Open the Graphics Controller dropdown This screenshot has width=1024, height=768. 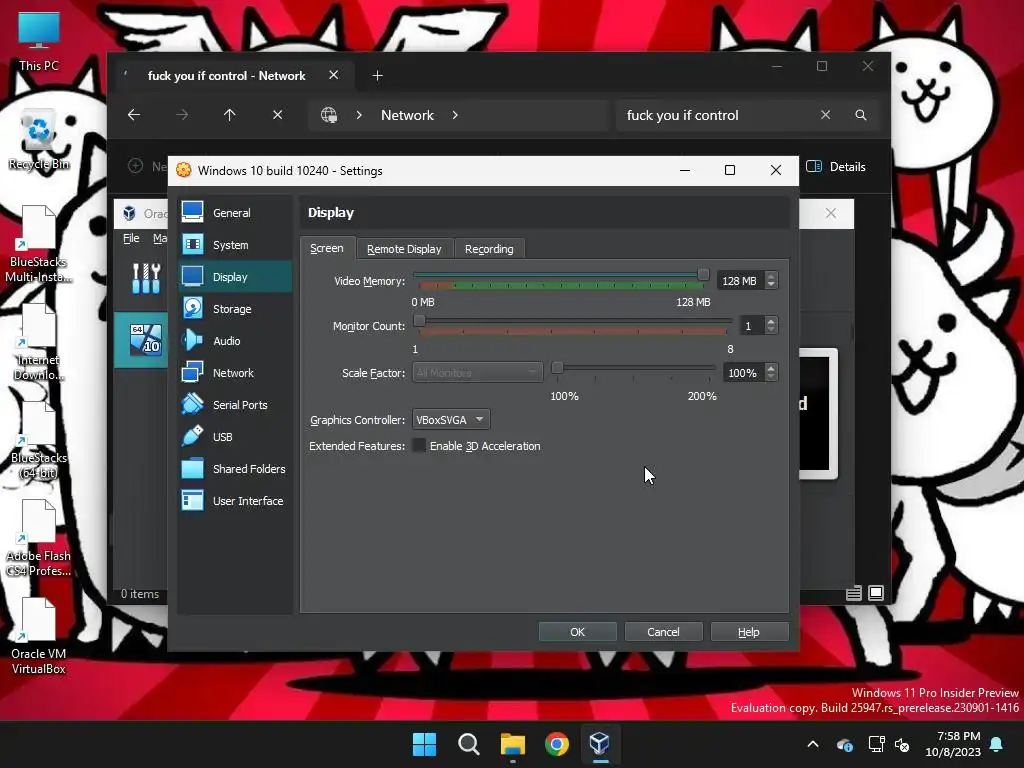tap(451, 420)
